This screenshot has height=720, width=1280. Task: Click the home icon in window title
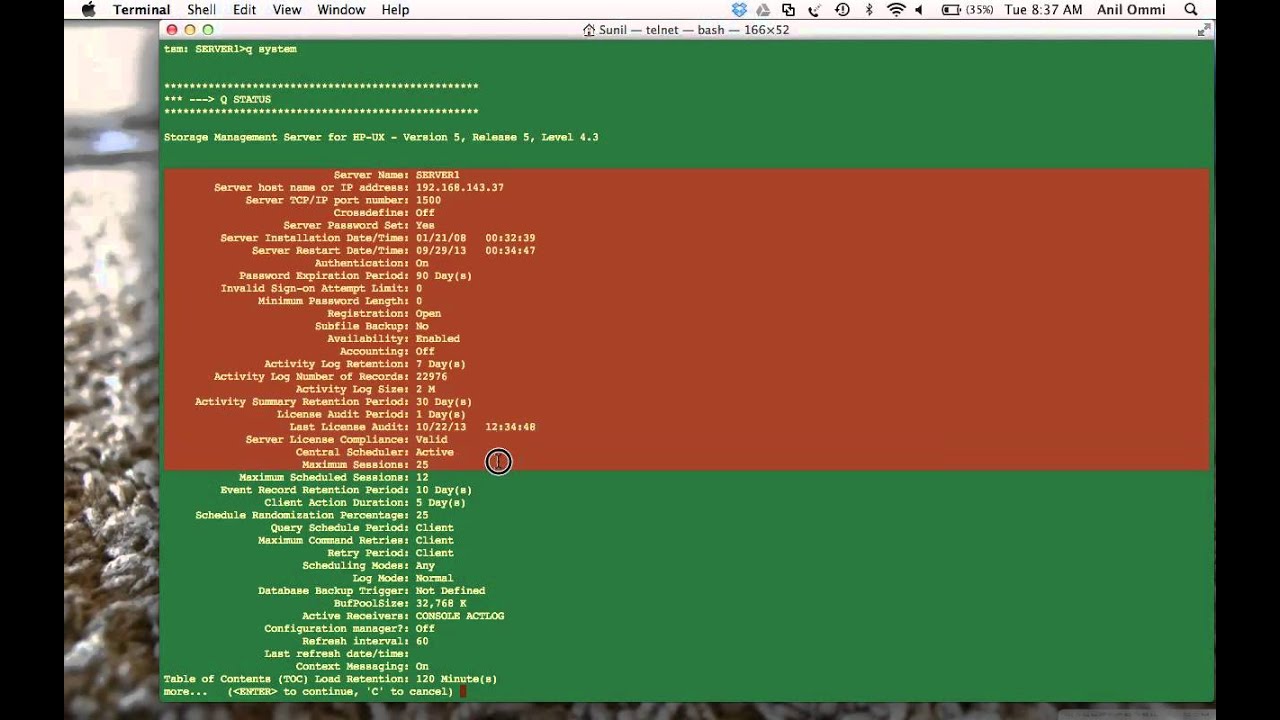tap(589, 30)
